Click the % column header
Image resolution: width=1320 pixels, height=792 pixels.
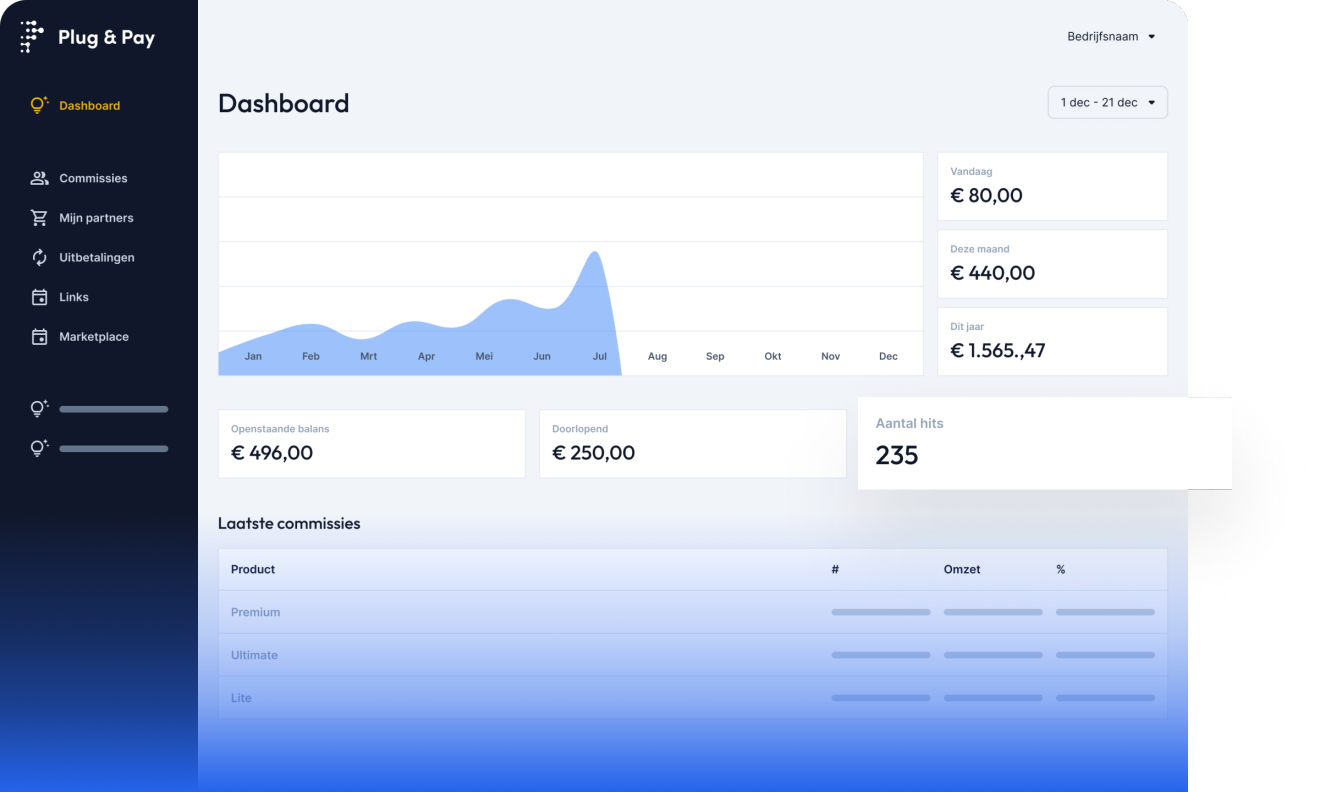pos(1061,569)
